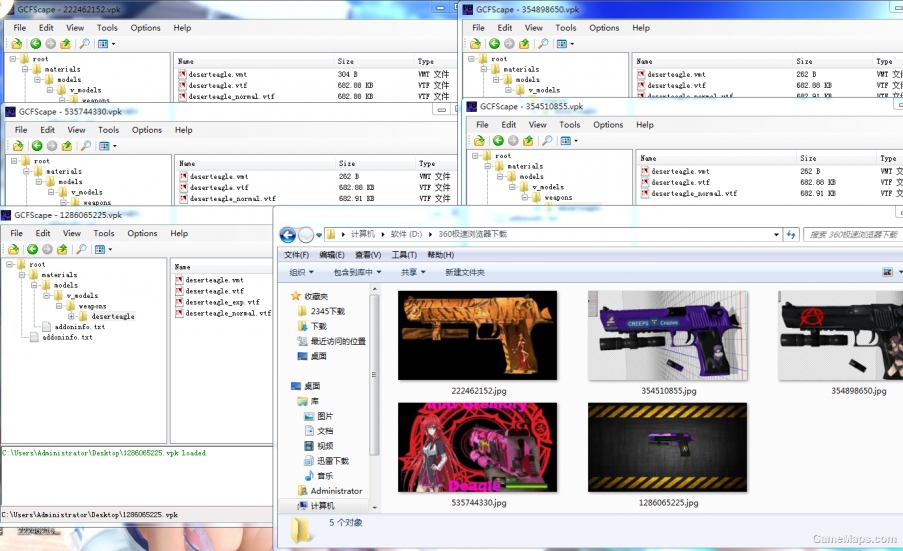Select addoninfo.txt under root in 1286065225.vpk

coord(67,337)
